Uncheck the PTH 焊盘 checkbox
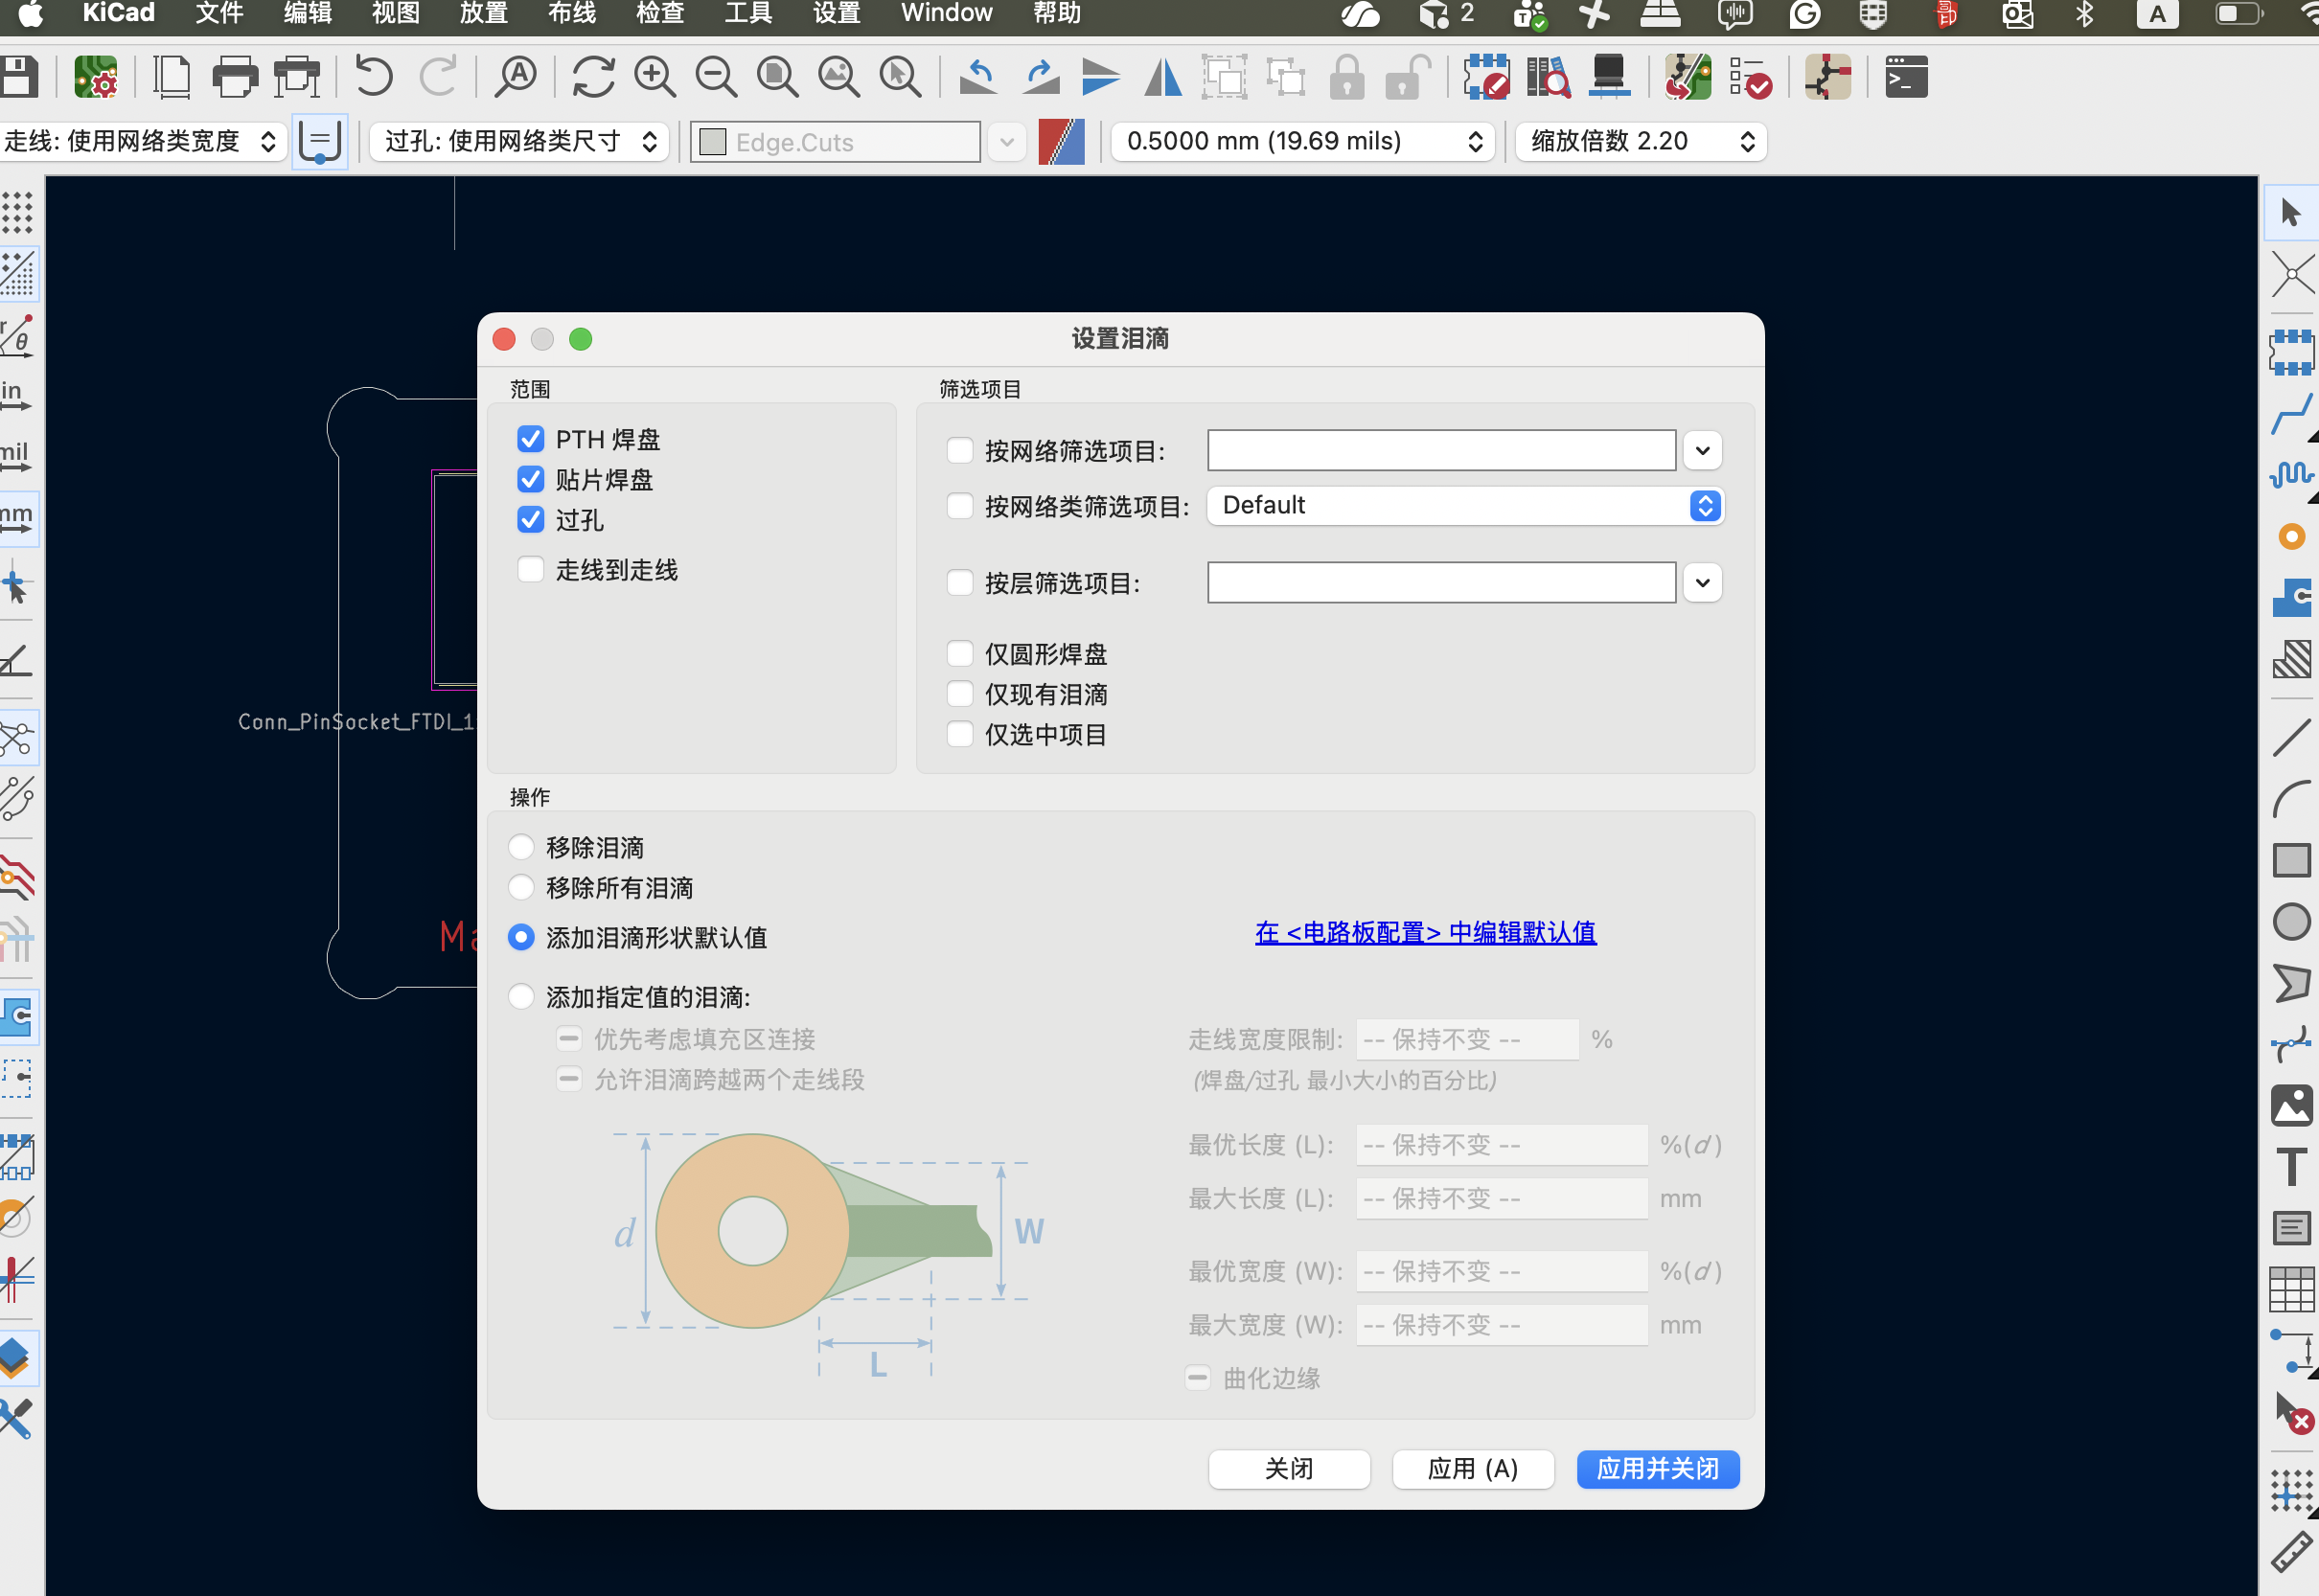Screen dimensions: 2319x1596 (531, 439)
